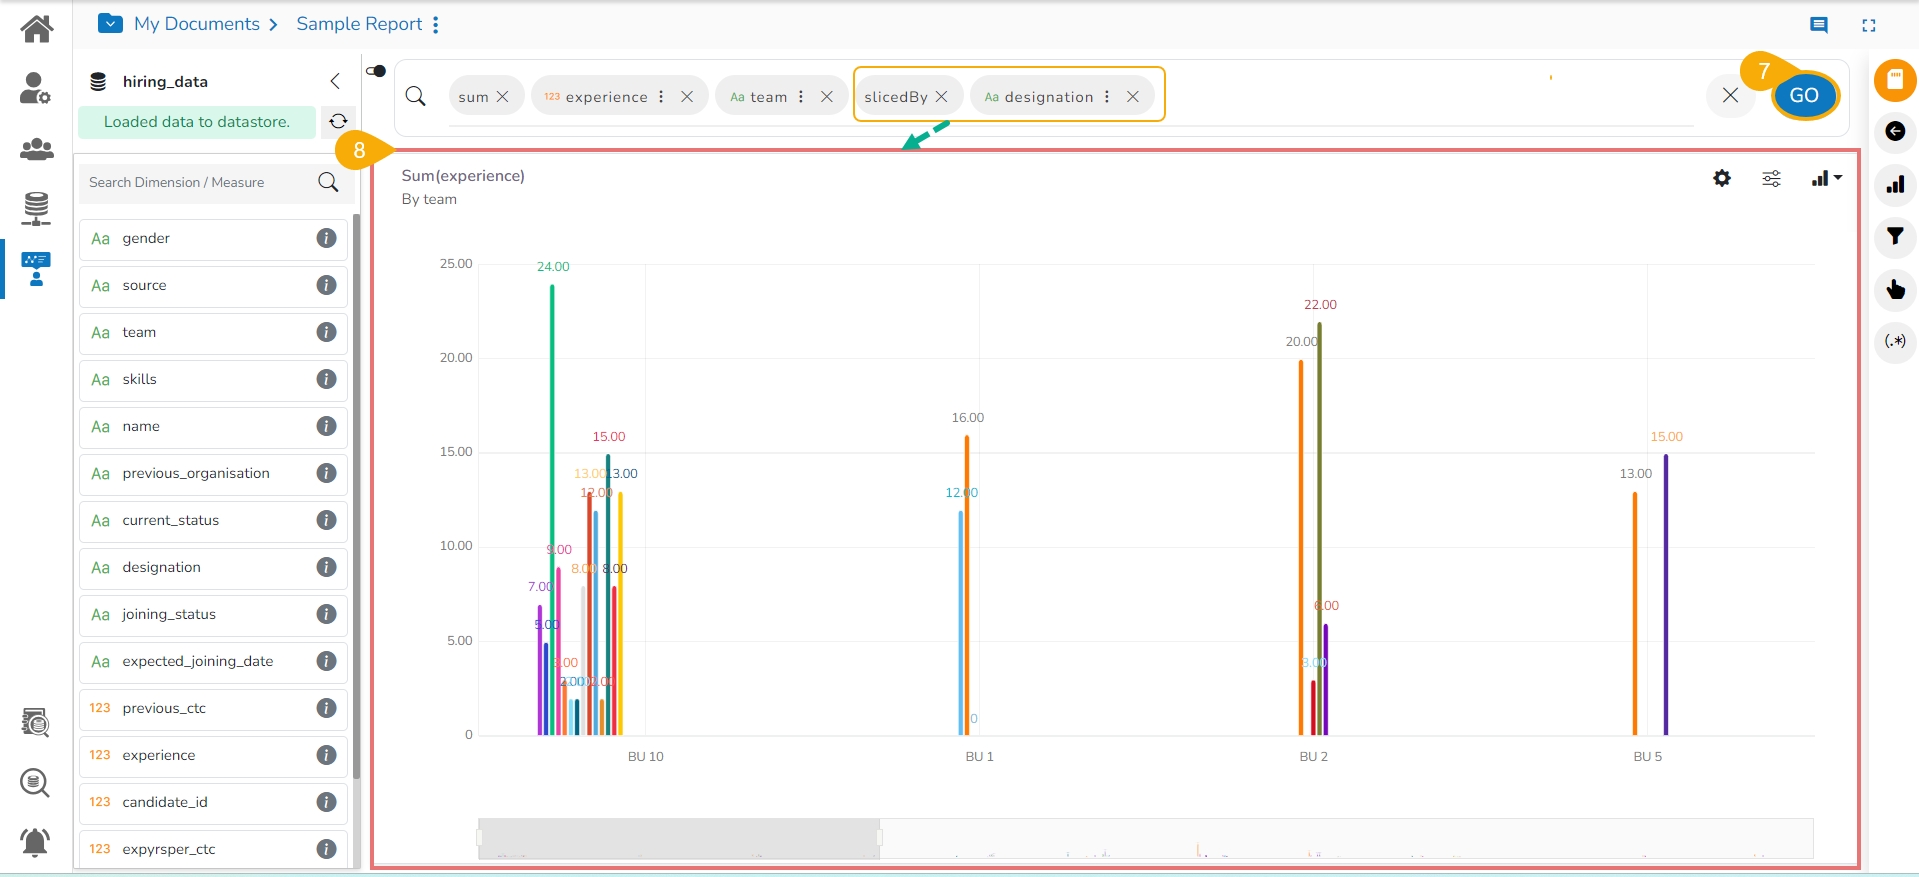Remove the team chip from query
This screenshot has height=877, width=1919.
827,97
